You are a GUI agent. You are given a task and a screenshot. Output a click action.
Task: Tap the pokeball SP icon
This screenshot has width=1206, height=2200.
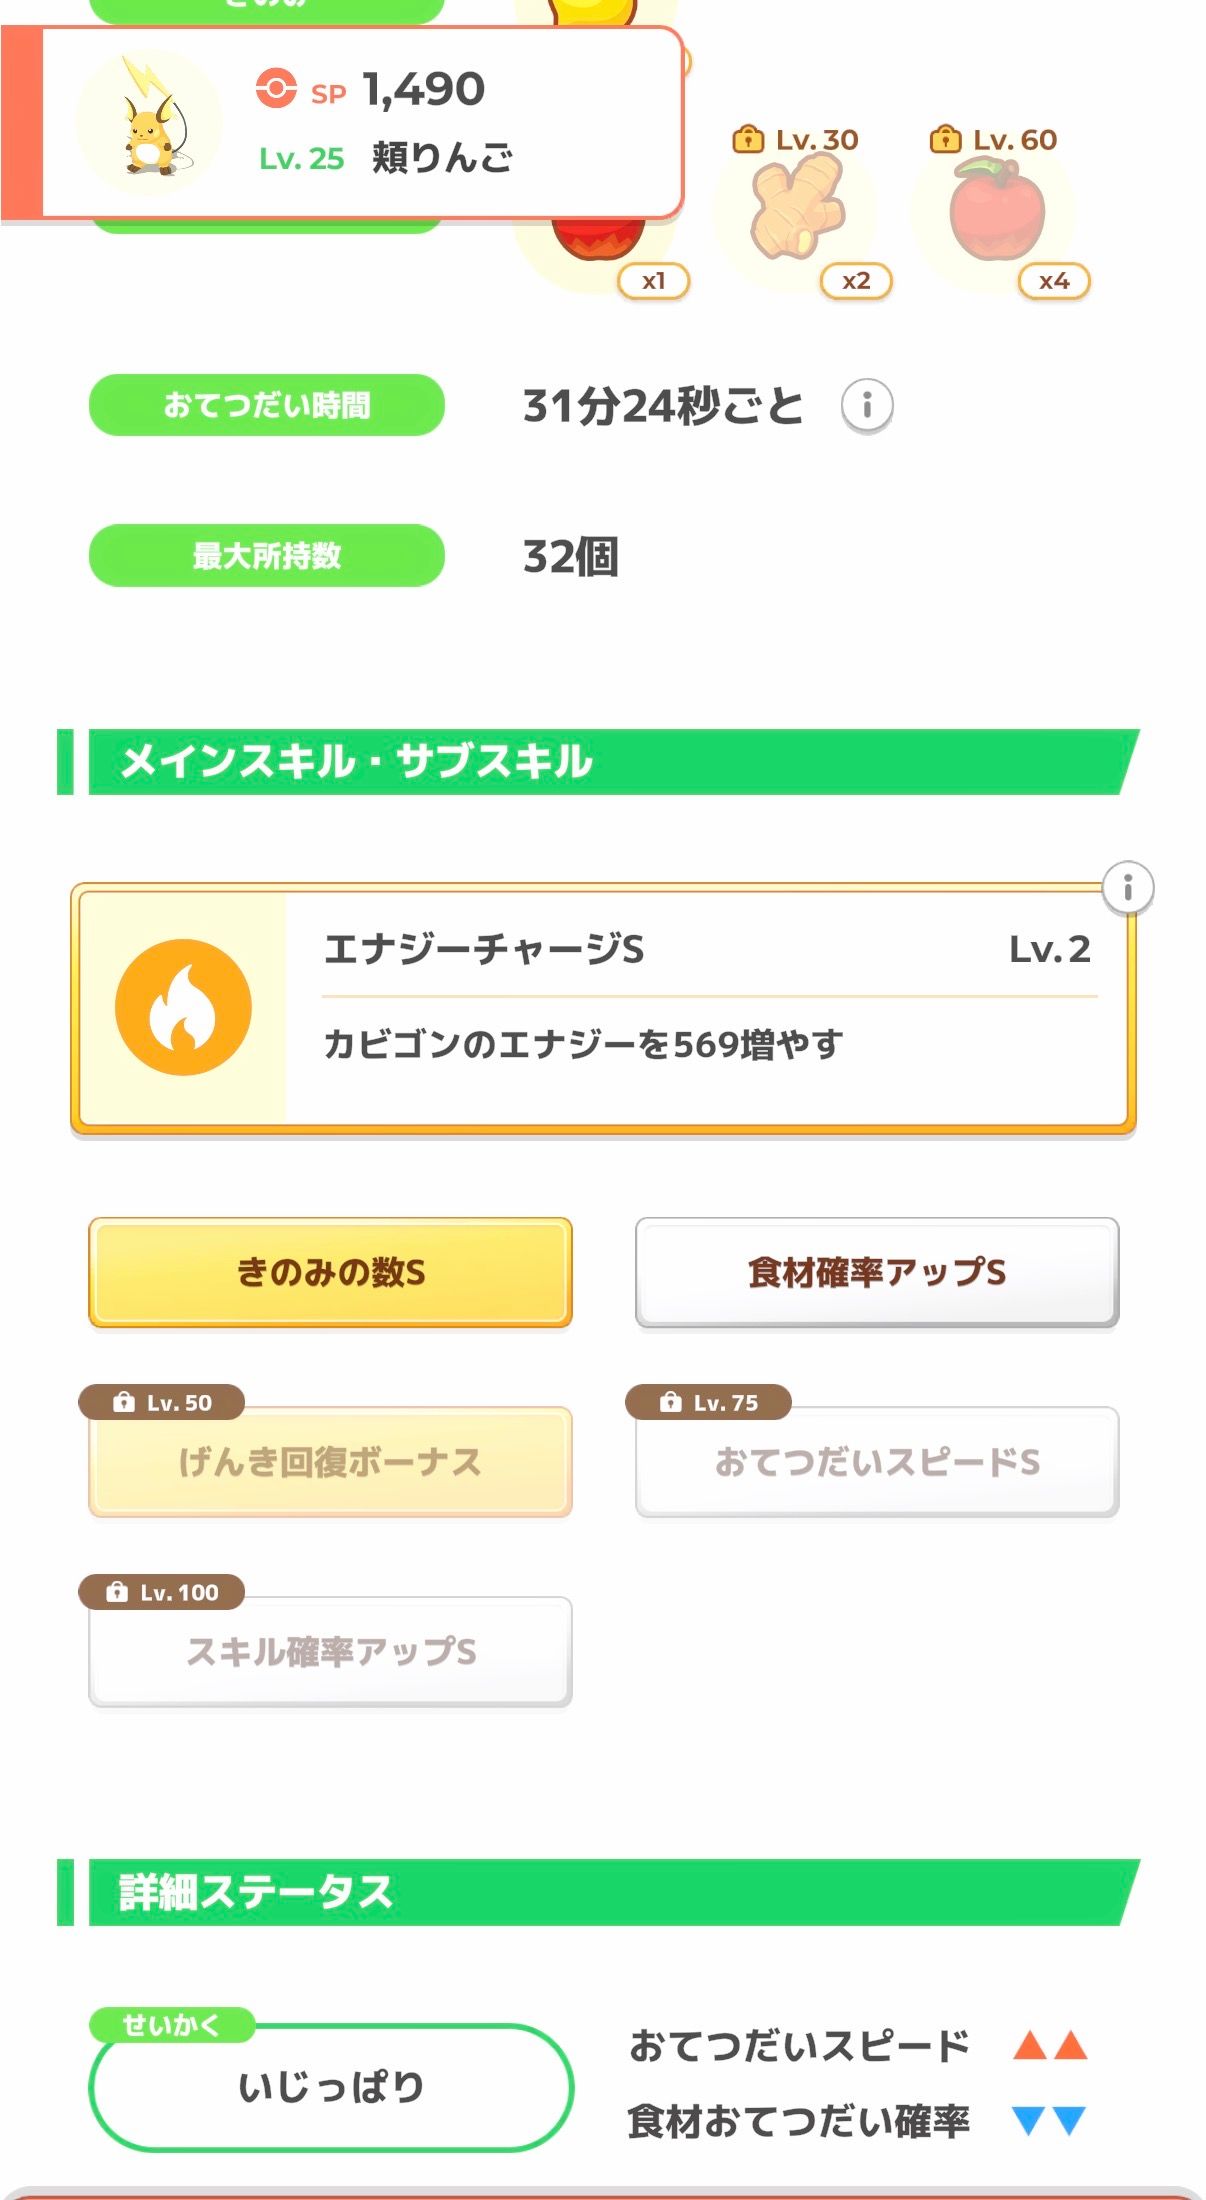tap(276, 88)
